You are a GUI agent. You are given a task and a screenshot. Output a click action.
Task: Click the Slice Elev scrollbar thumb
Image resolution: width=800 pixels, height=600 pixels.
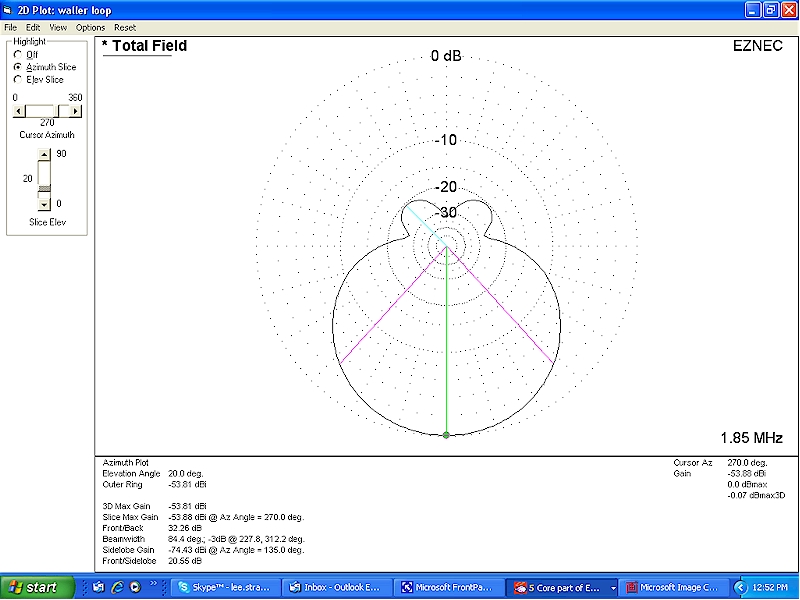(x=43, y=189)
